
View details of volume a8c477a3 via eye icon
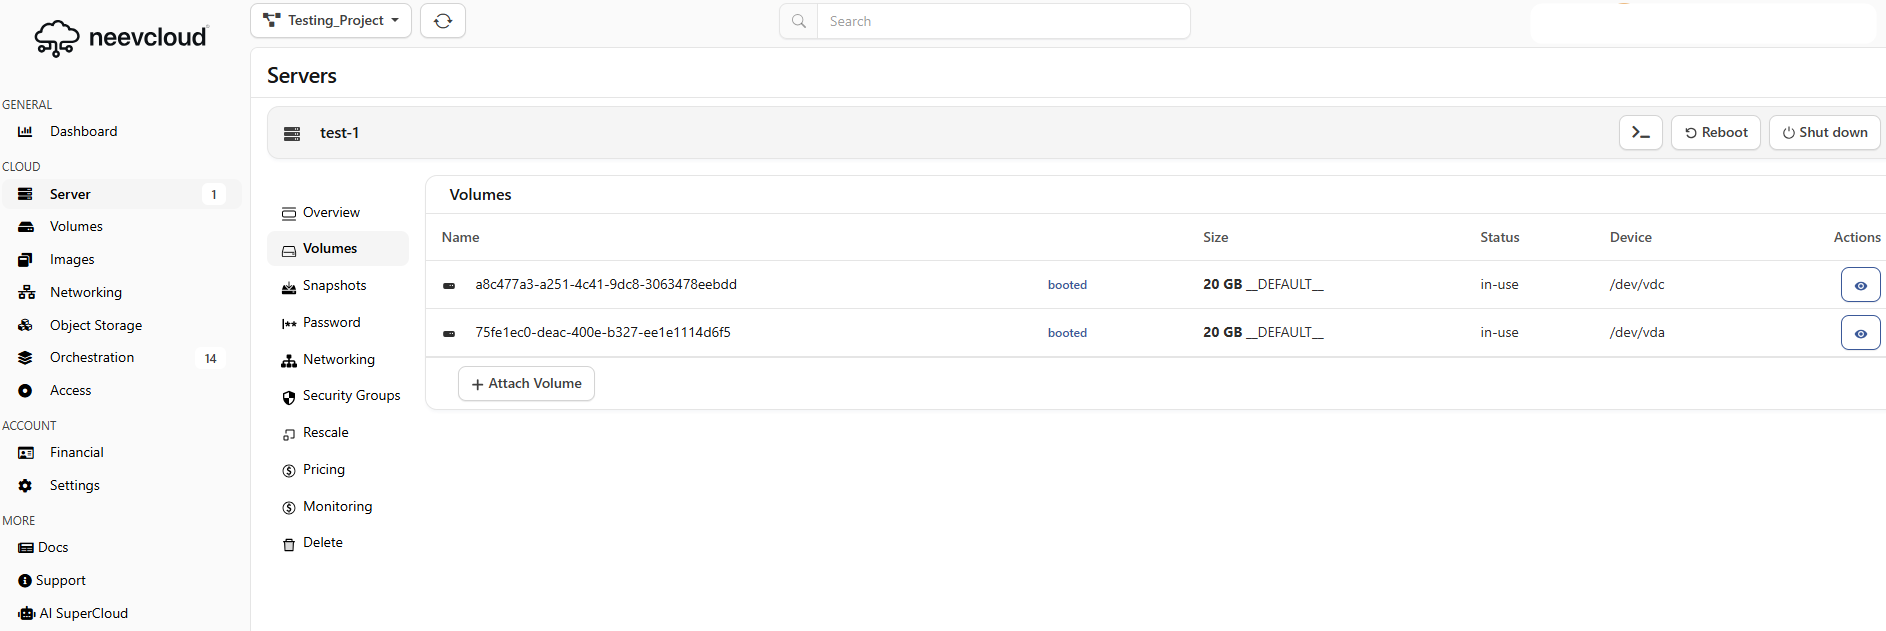pyautogui.click(x=1860, y=285)
